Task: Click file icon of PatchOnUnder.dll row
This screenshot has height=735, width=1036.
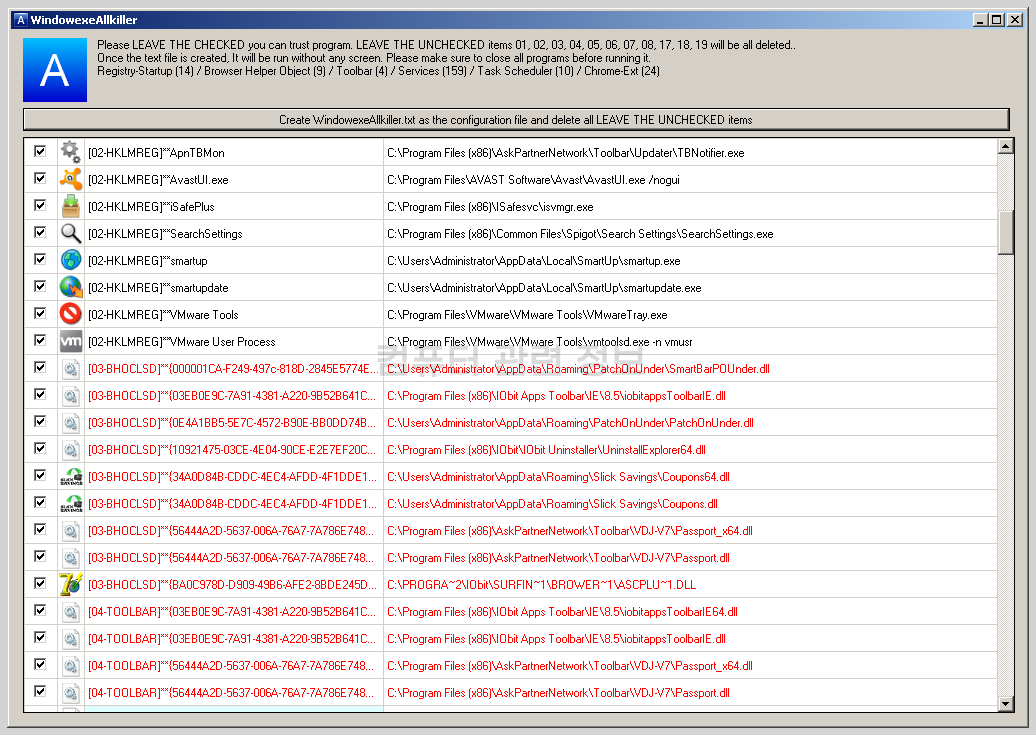Action: pyautogui.click(x=71, y=422)
